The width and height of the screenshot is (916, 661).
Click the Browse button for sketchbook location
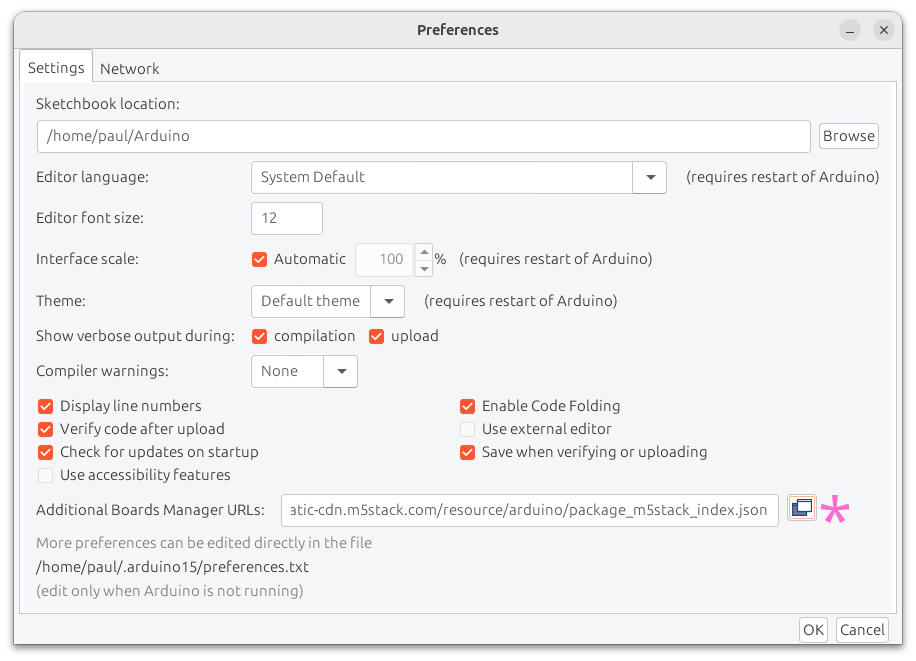pyautogui.click(x=848, y=136)
